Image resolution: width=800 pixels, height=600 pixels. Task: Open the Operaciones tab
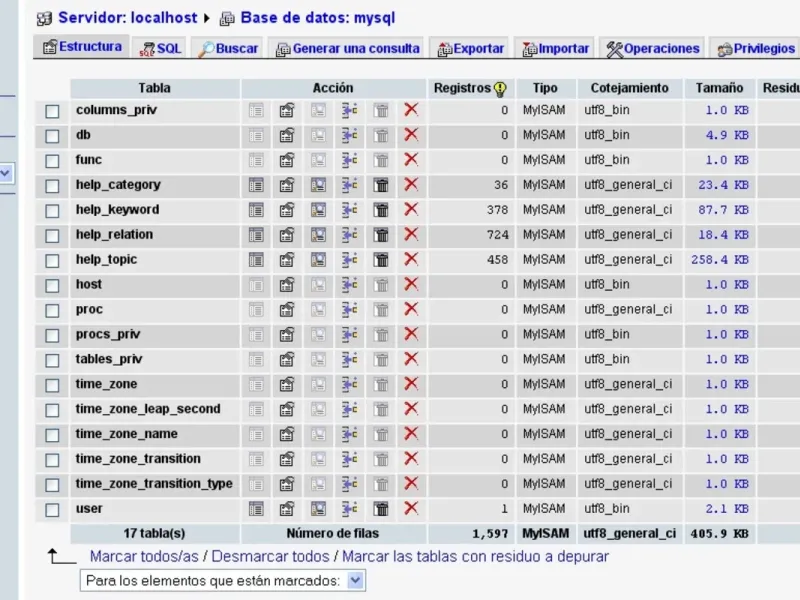point(653,48)
